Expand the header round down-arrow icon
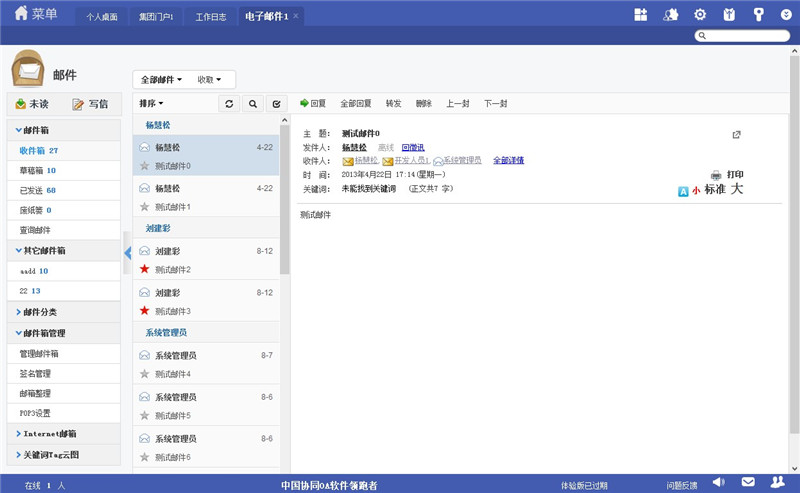The image size is (800, 493). [786, 15]
